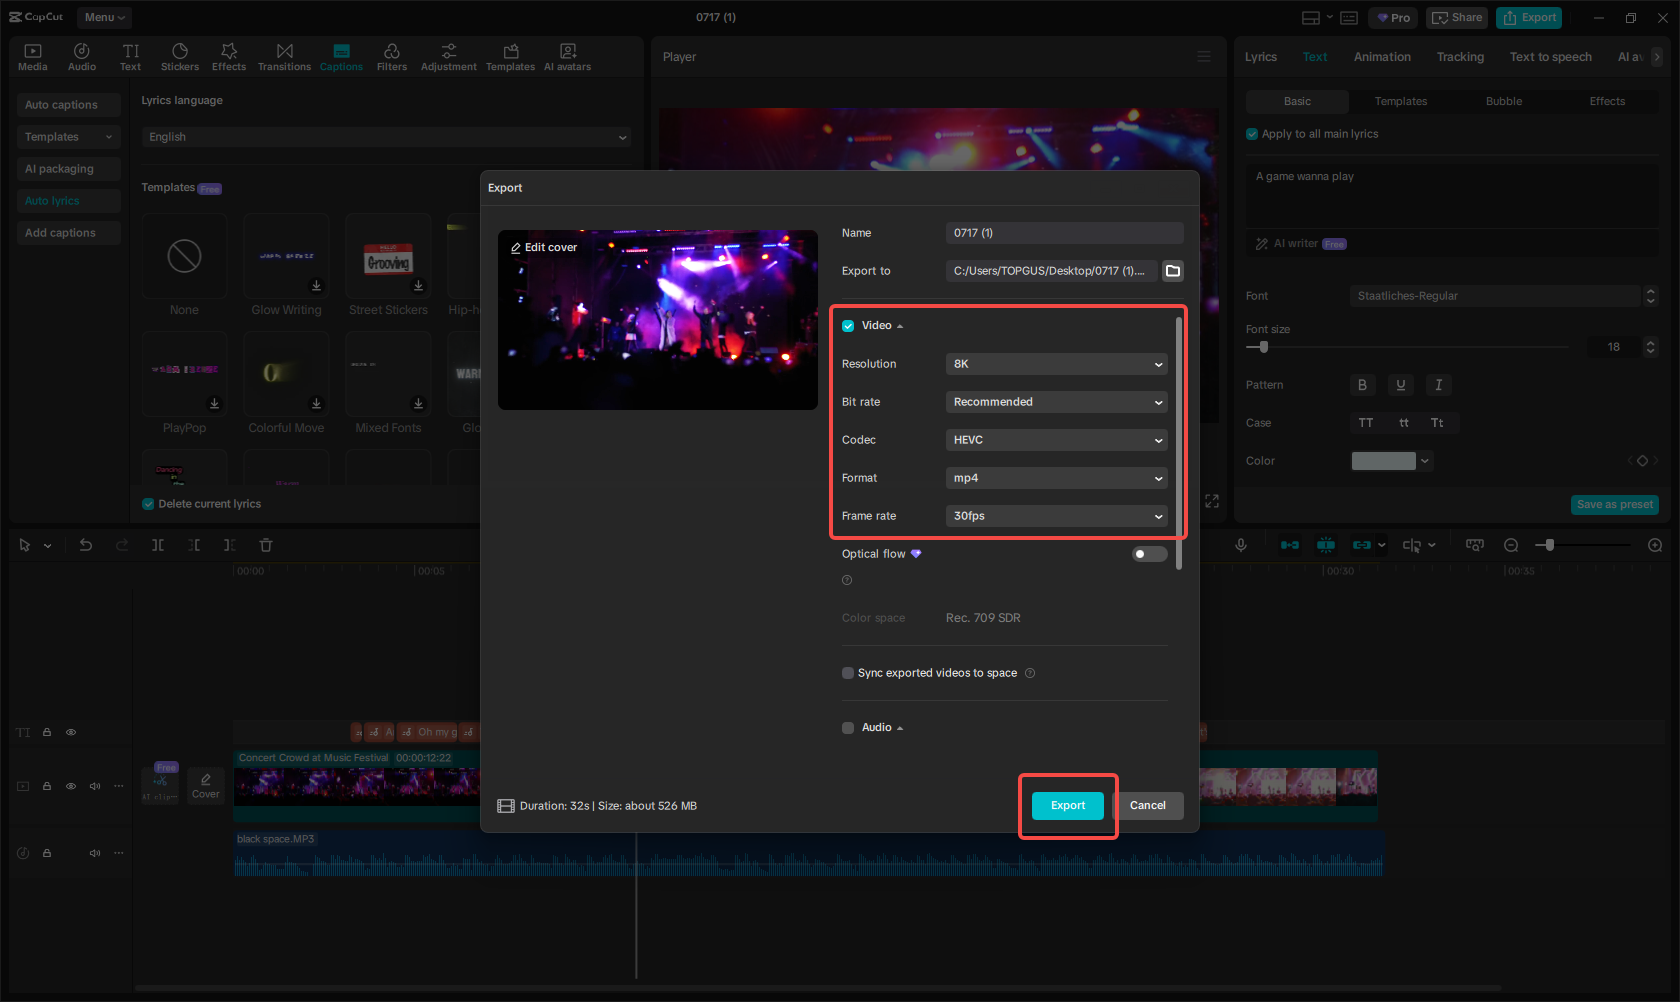The image size is (1680, 1002).
Task: Switch to the Text to speech tab
Action: [x=1550, y=57]
